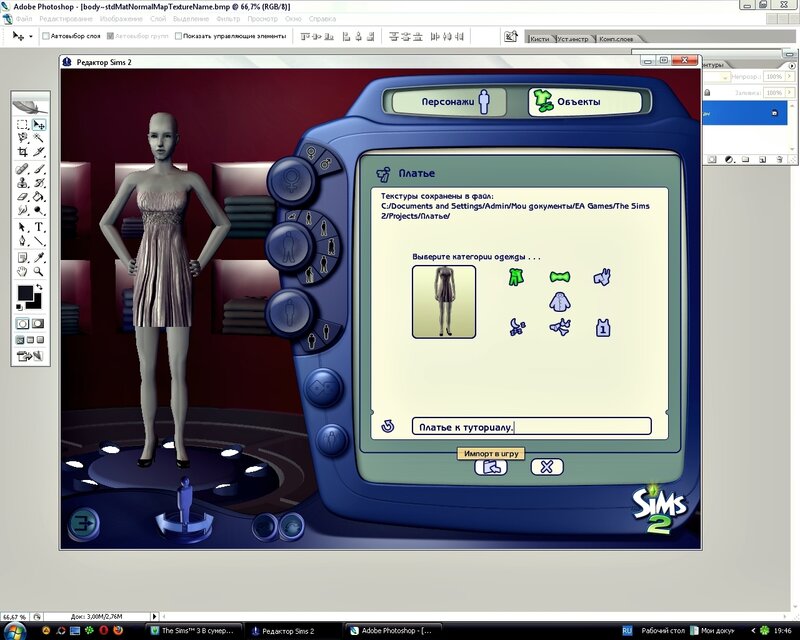Viewport: 800px width, 640px height.
Task: Select the Crop tool in toolbox
Action: point(22,152)
